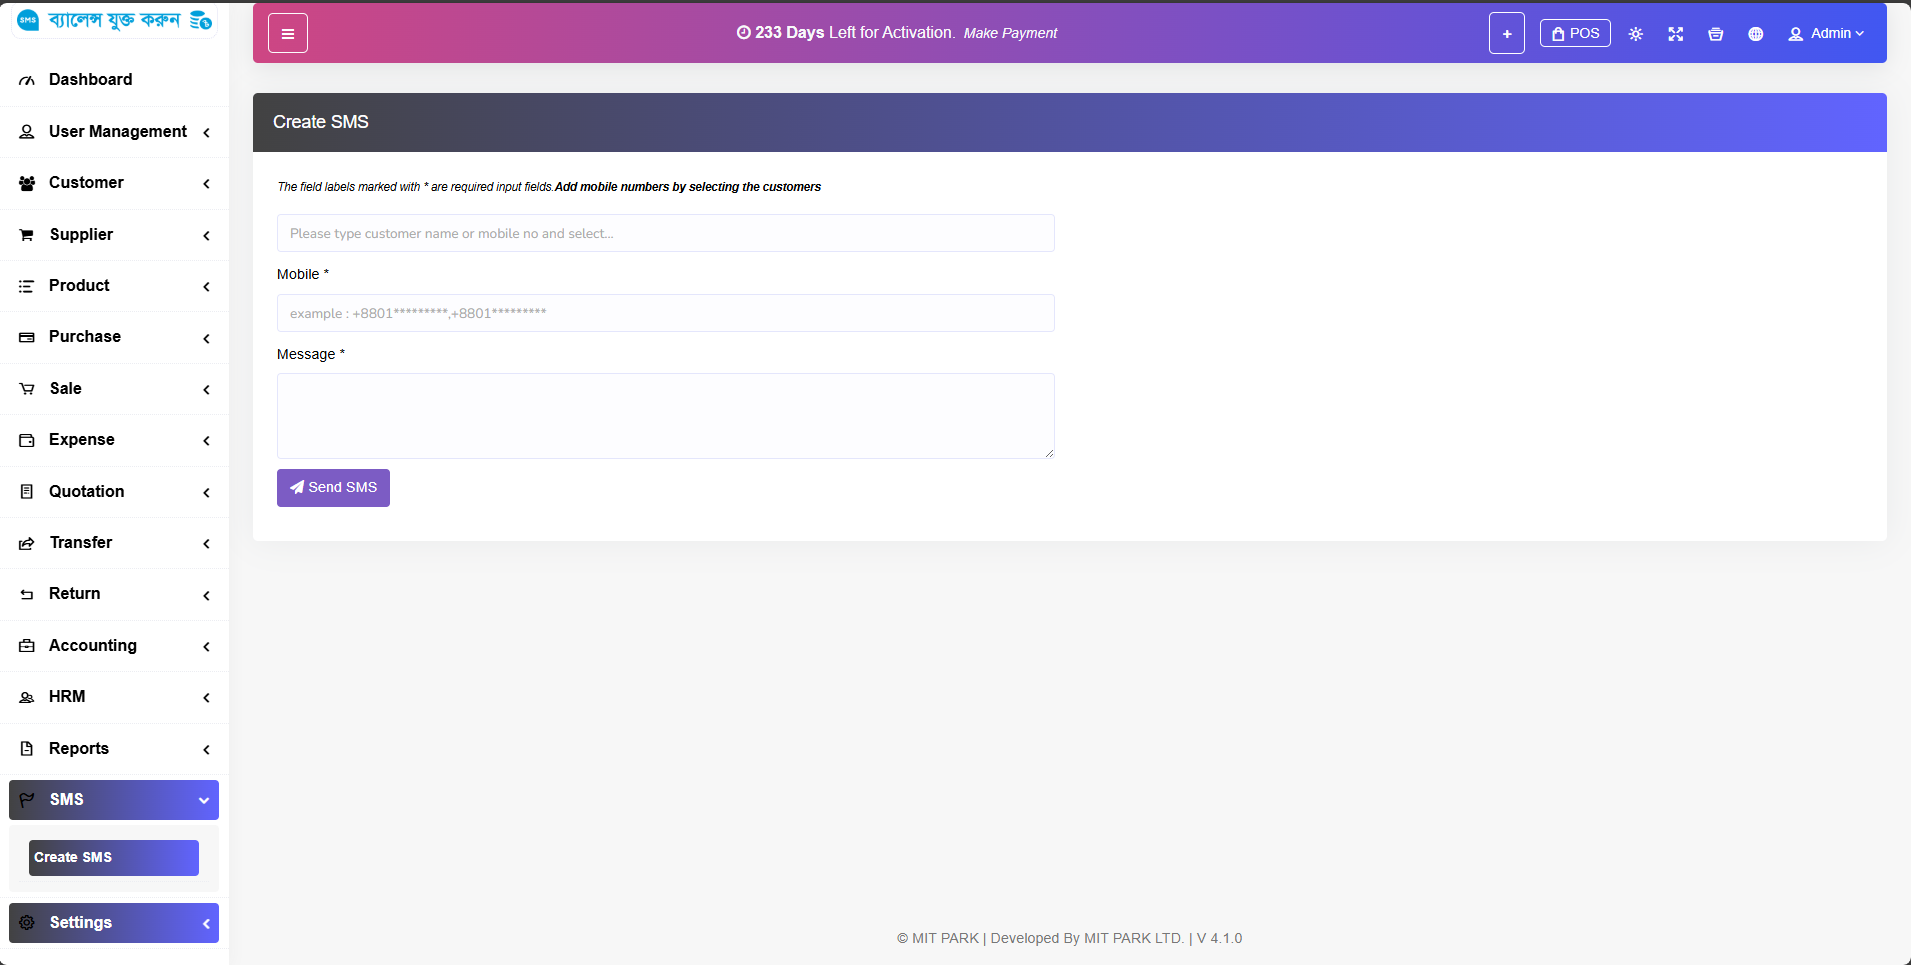The image size is (1911, 965).
Task: Open the POS screen
Action: [x=1574, y=34]
